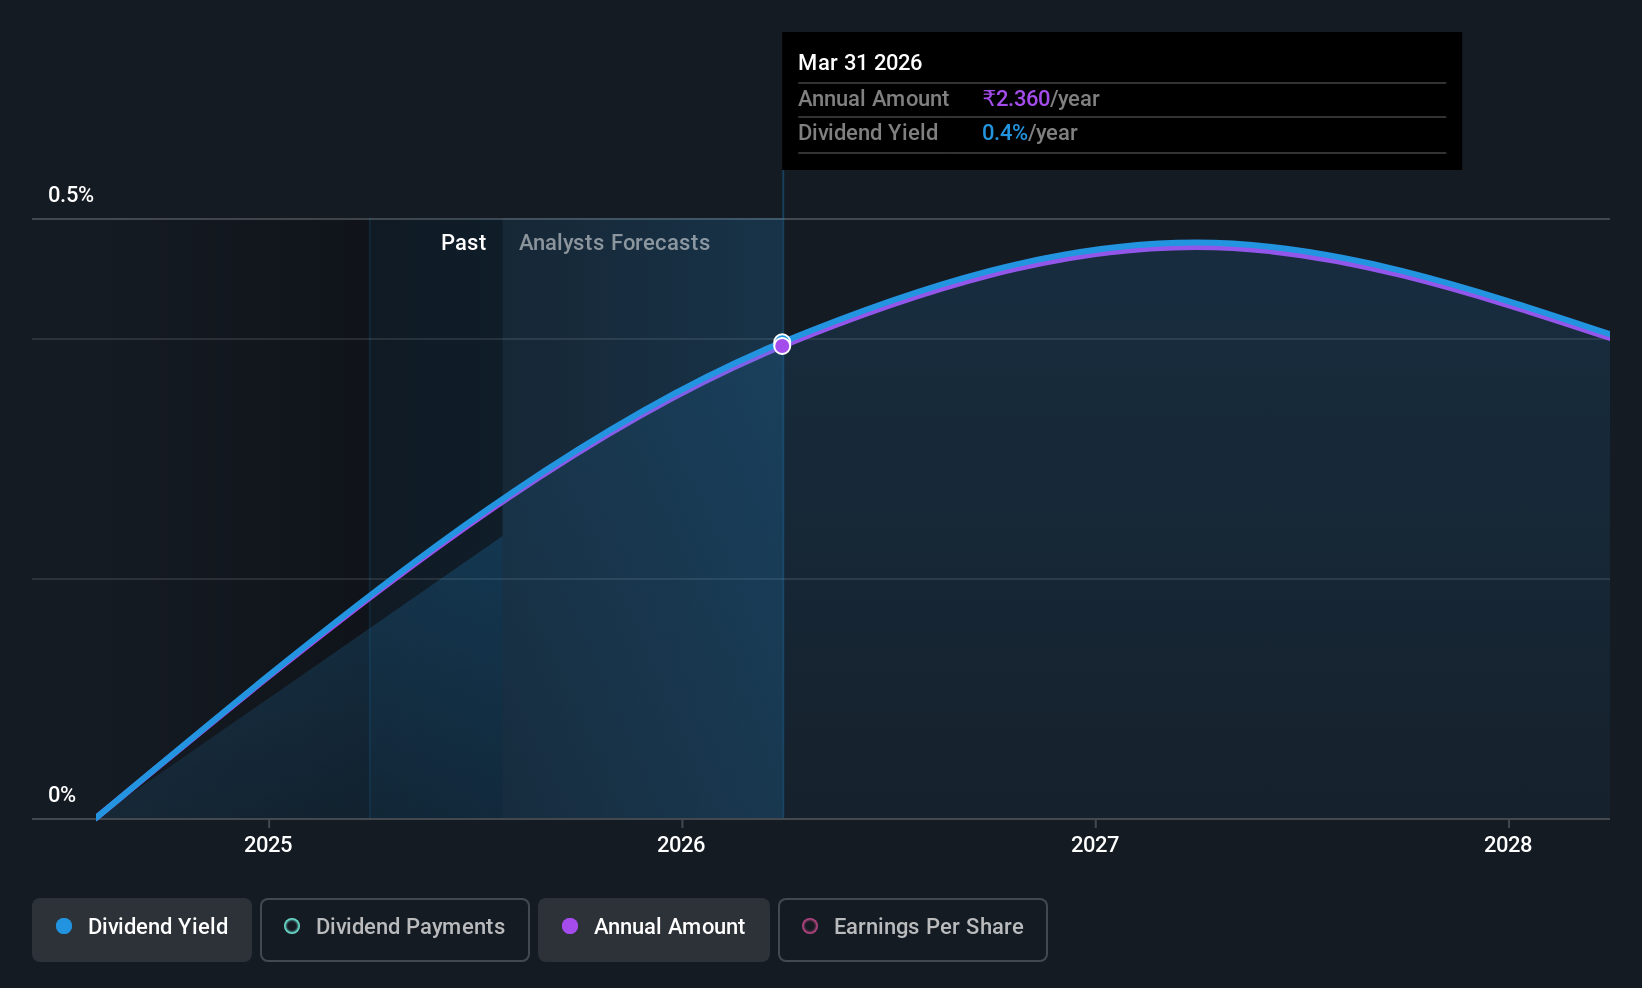Toggle the Dividend Yield series
Viewport: 1642px width, 988px height.
(x=142, y=929)
